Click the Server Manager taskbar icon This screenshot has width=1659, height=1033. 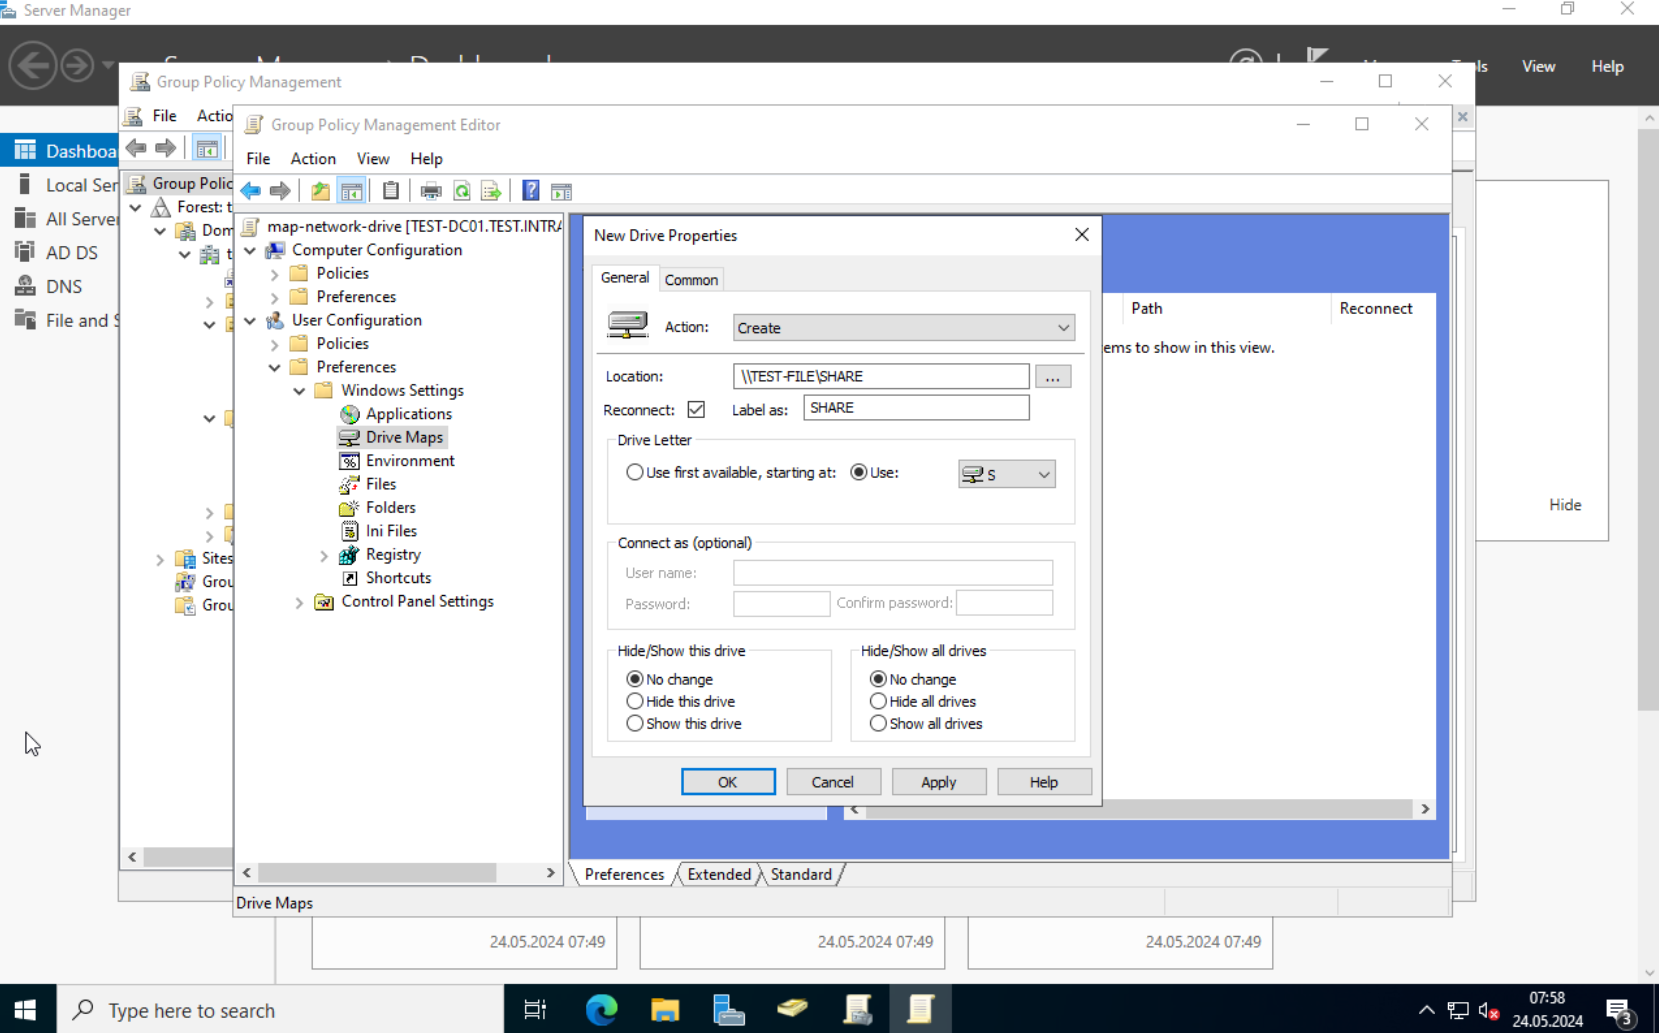pyautogui.click(x=729, y=1009)
